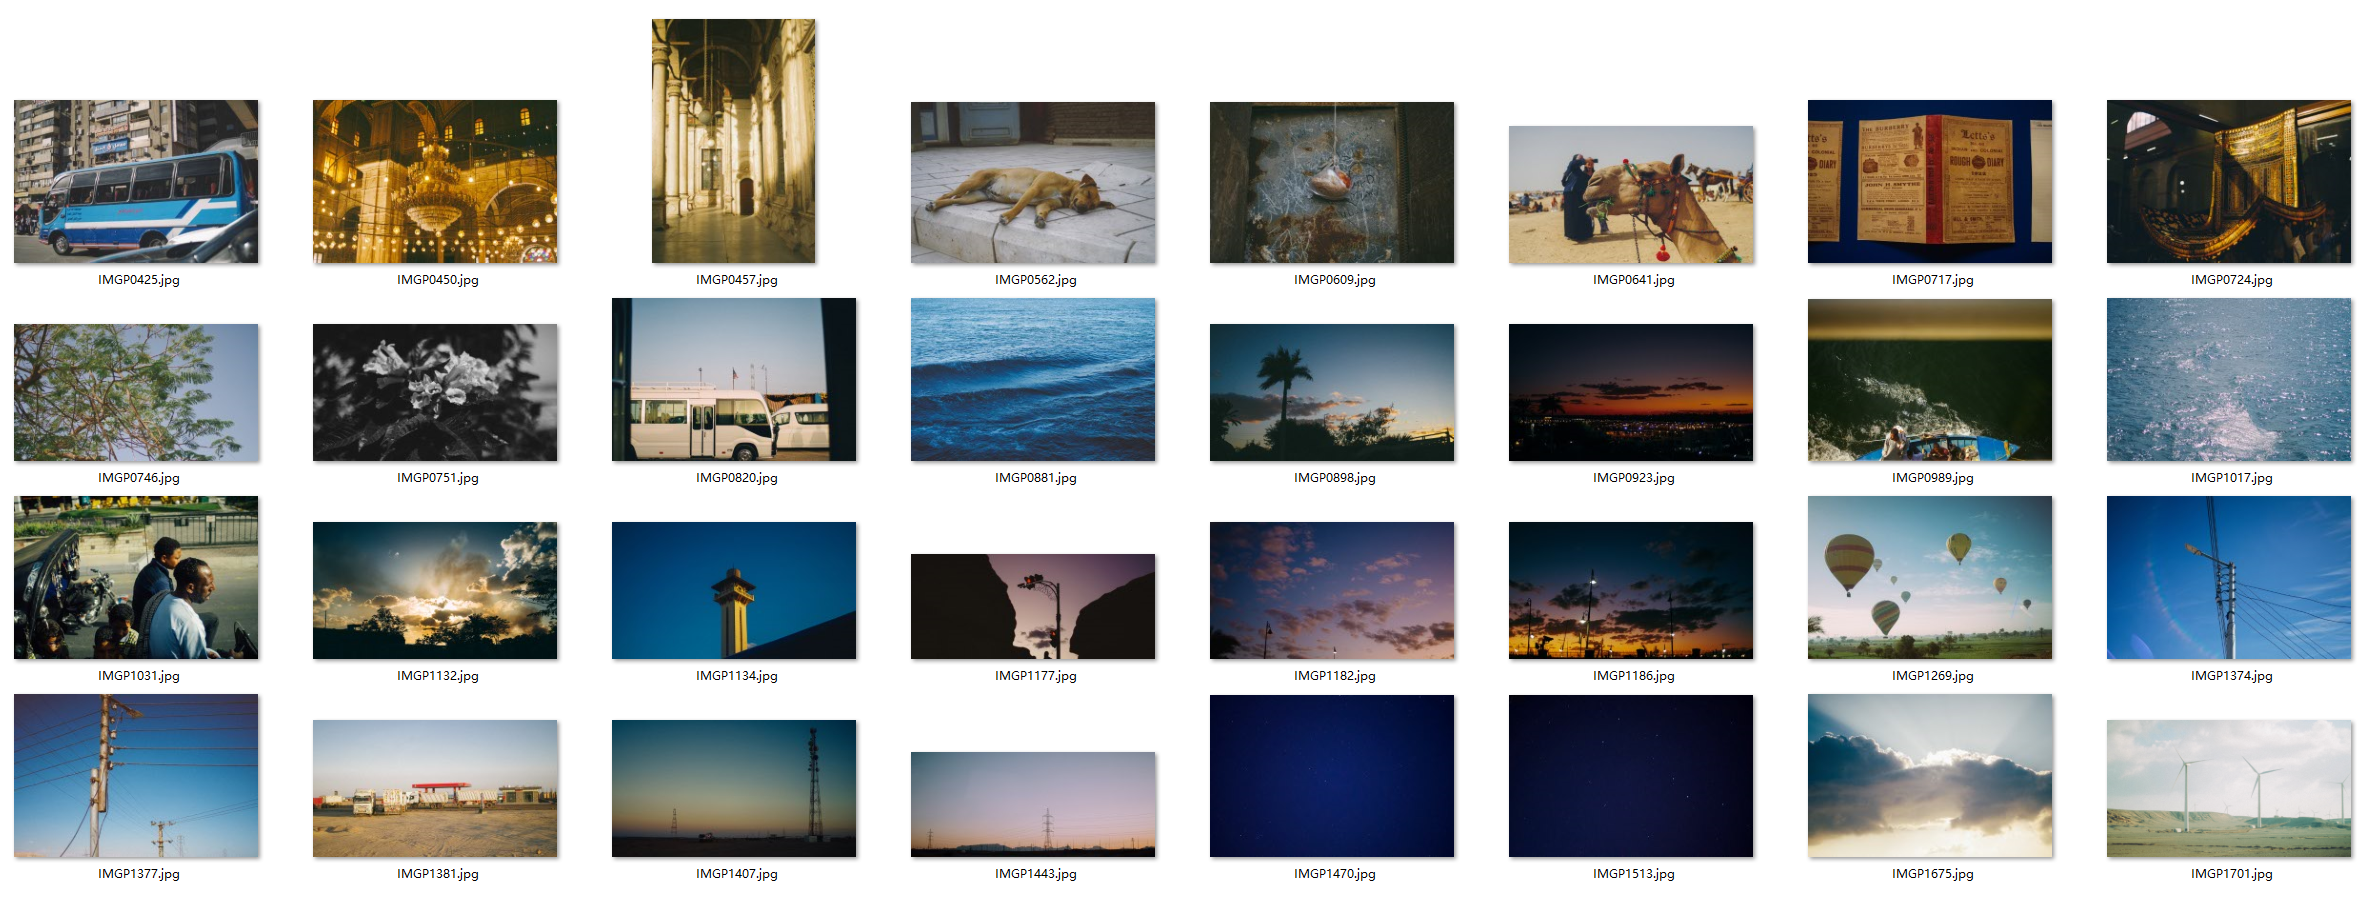Open the IMGP0457.jpg corridor thumbnail
The height and width of the screenshot is (920, 2376).
pyautogui.click(x=734, y=141)
